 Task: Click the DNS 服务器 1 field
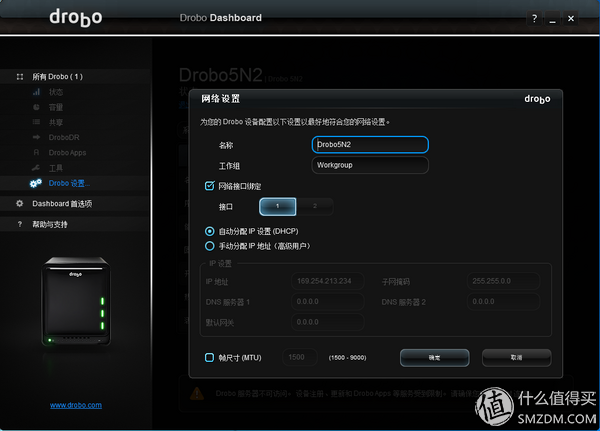coord(328,302)
